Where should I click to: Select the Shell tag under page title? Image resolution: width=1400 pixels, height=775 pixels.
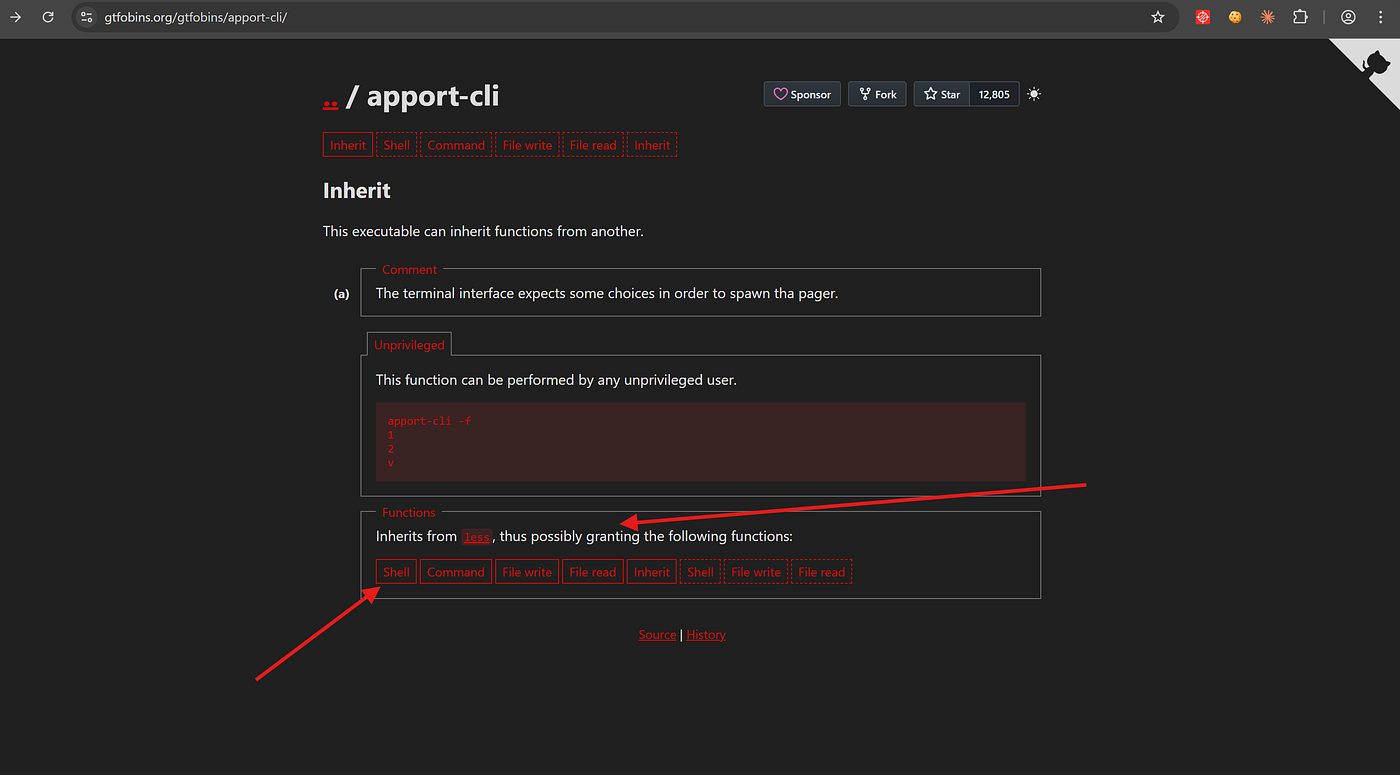(396, 145)
